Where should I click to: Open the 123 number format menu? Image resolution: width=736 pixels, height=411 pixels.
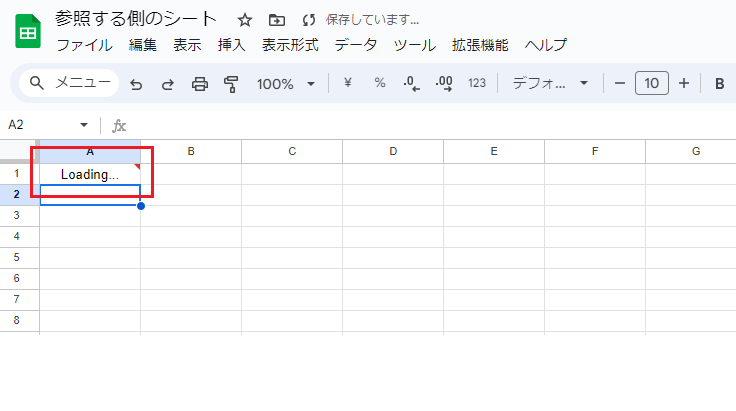coord(477,84)
